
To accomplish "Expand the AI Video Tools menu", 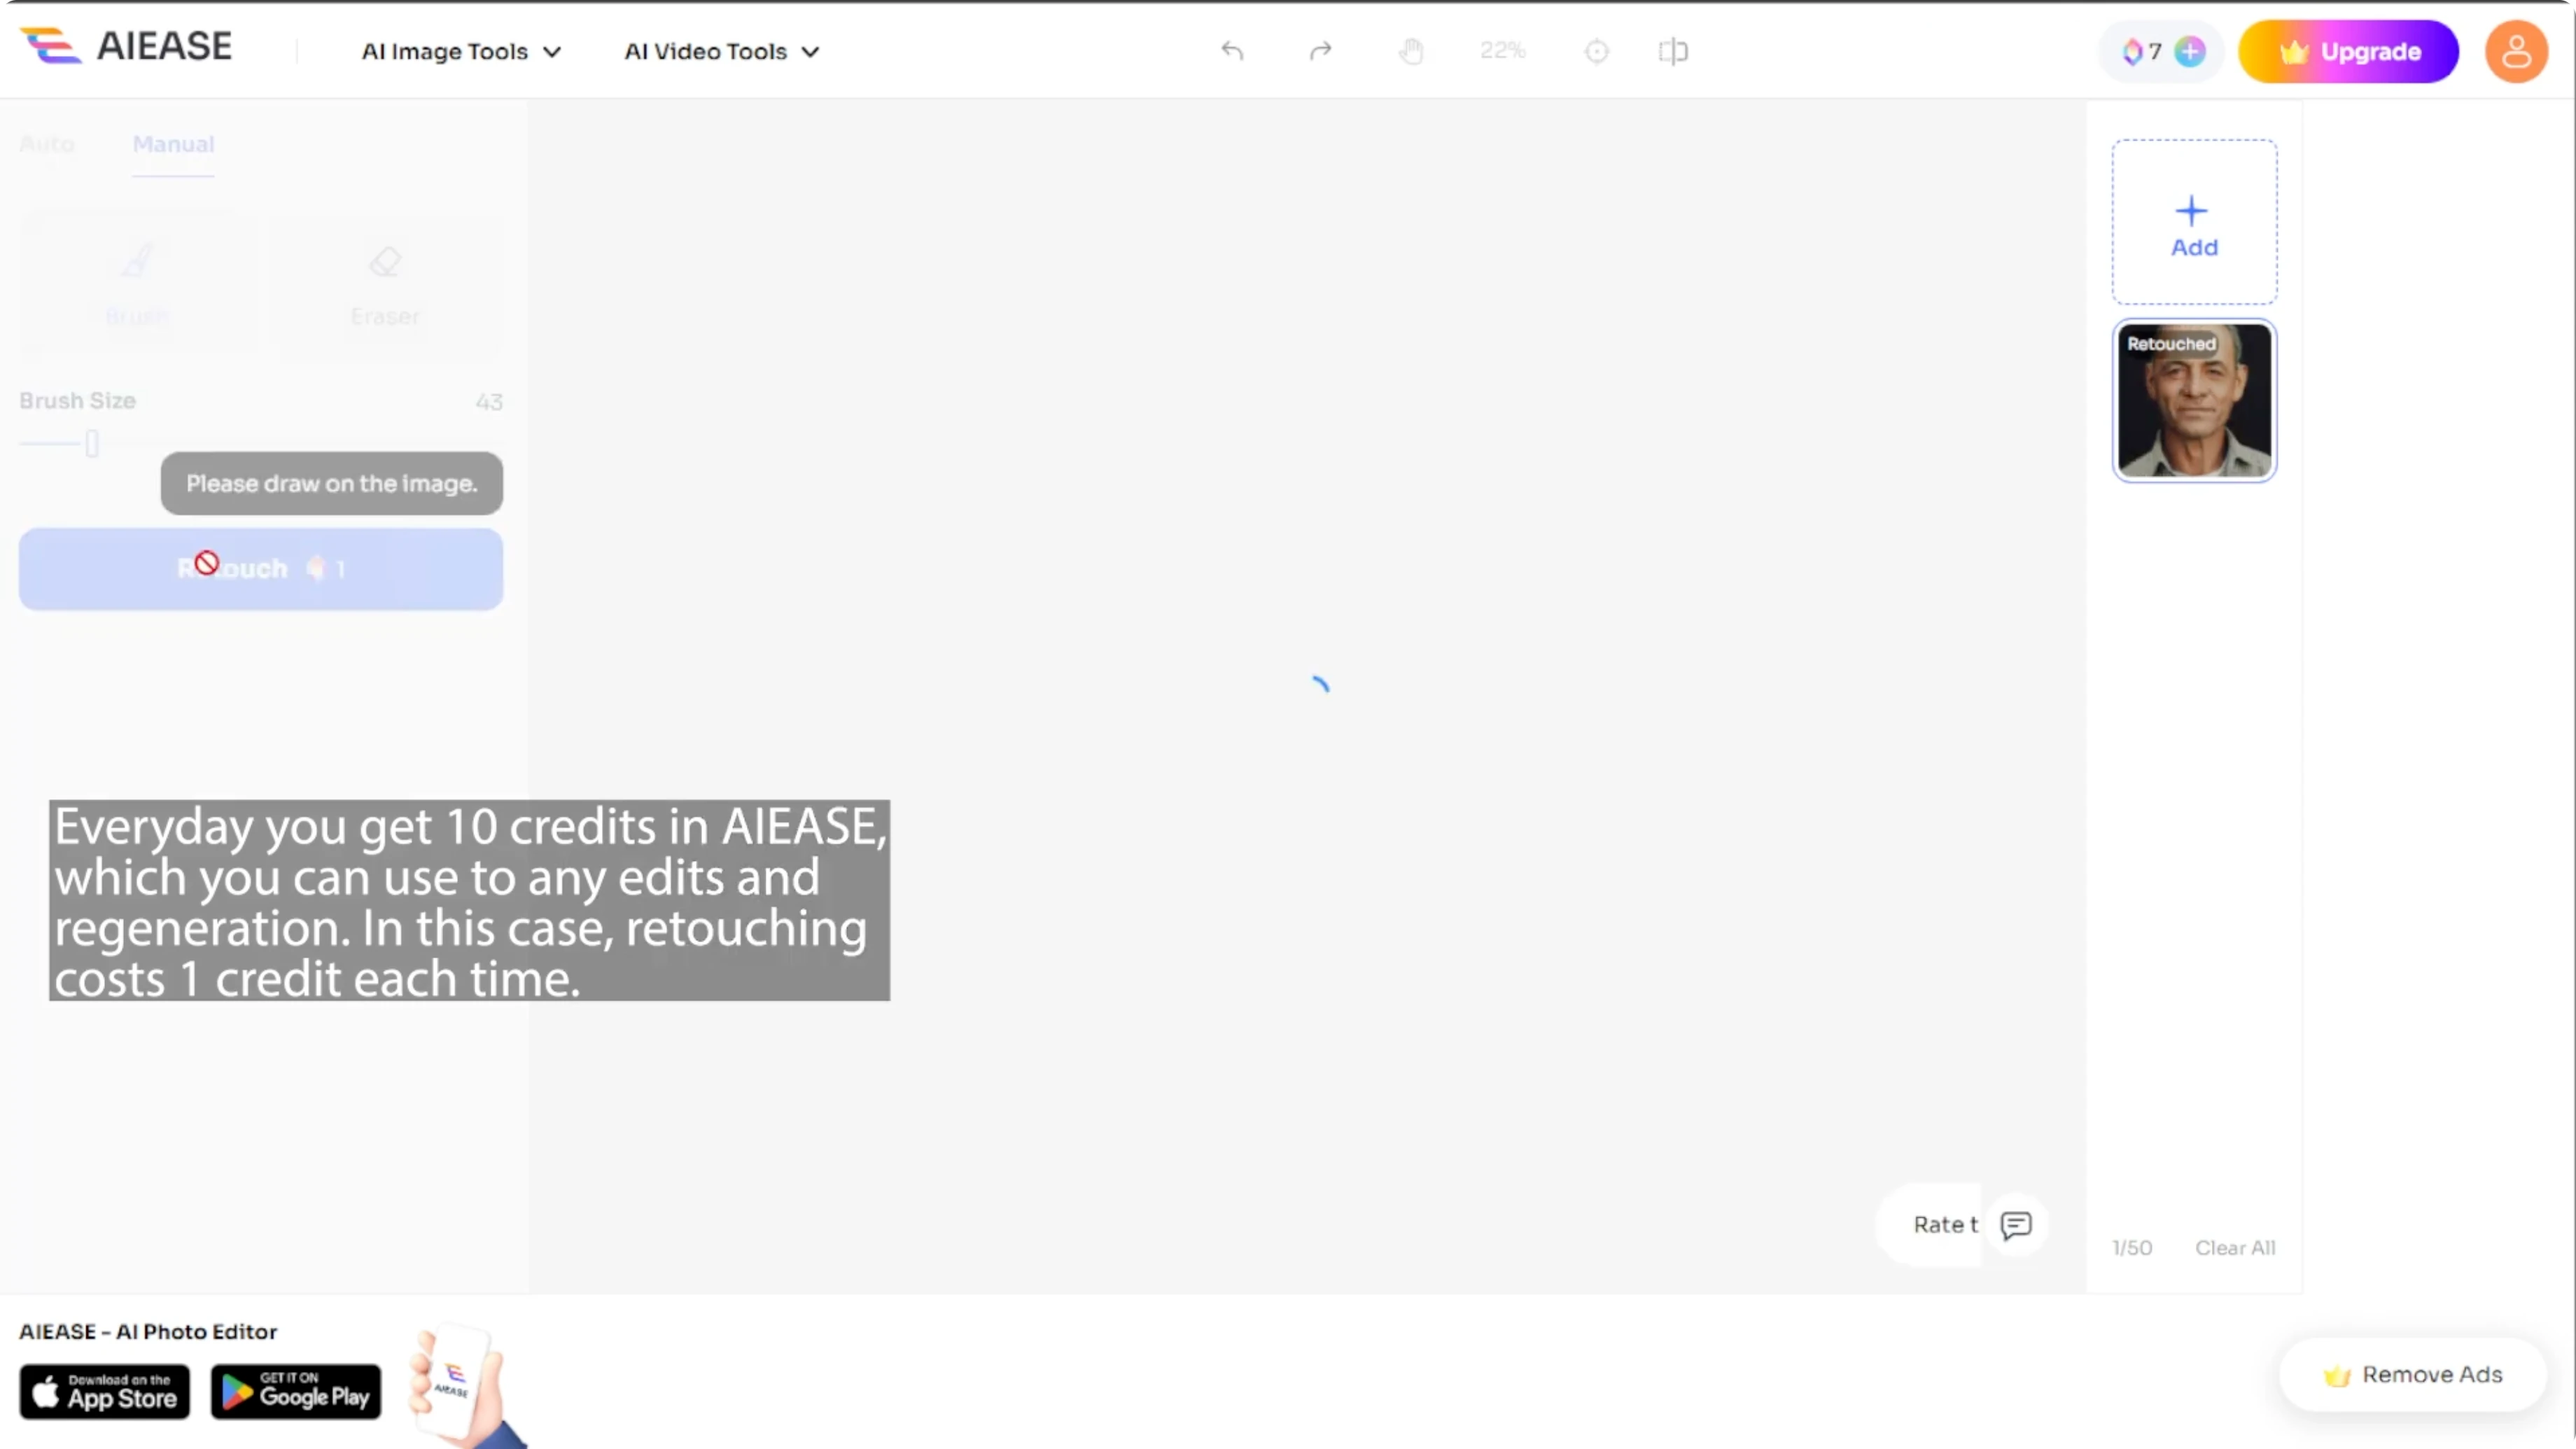I will [x=722, y=51].
